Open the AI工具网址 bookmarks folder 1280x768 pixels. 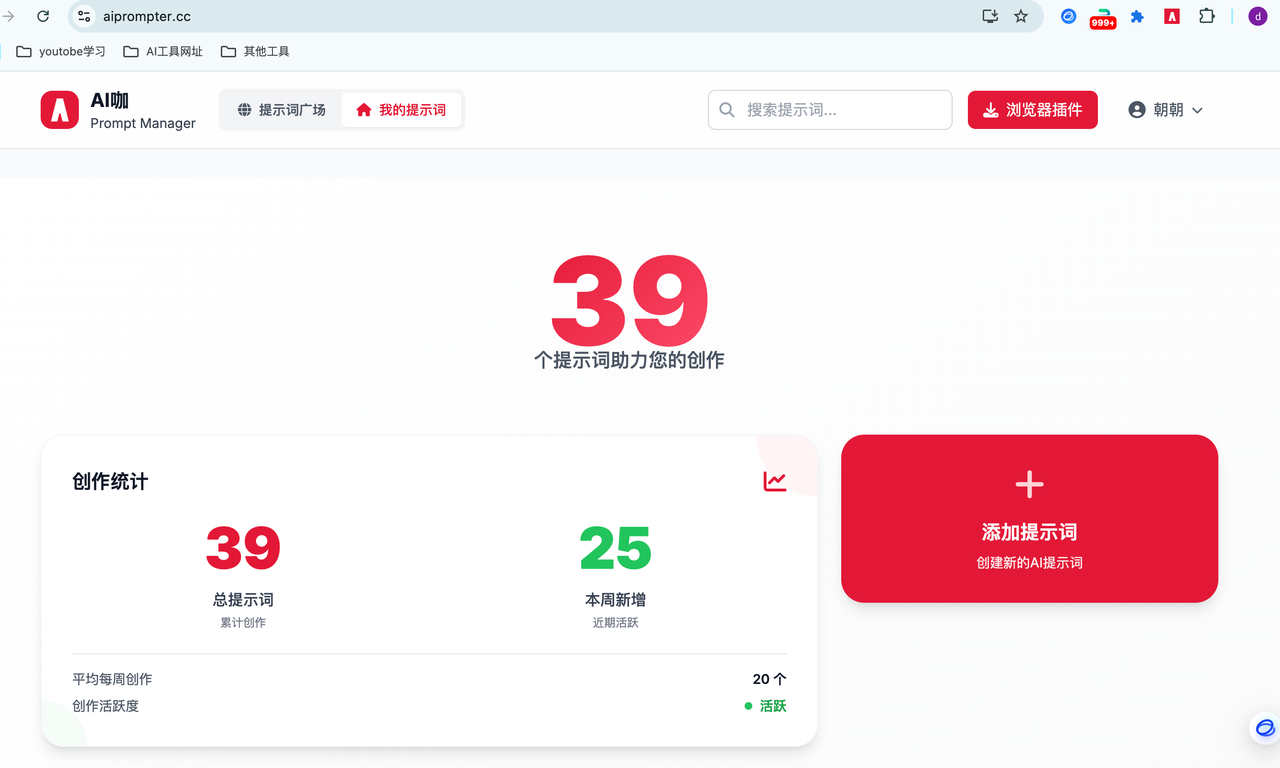(163, 51)
